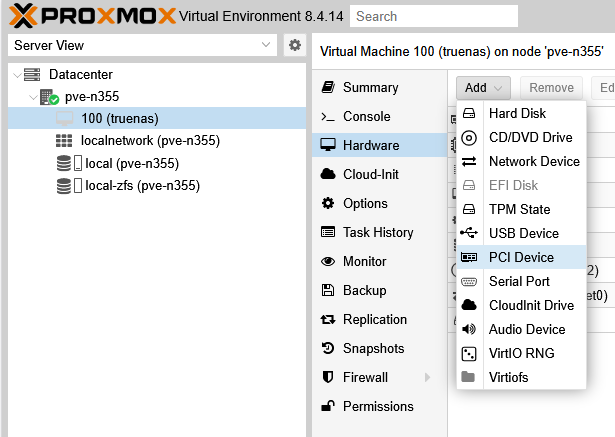This screenshot has height=437, width=615.
Task: Choose CD/DVD Drive from Add menu
Action: pyautogui.click(x=522, y=137)
